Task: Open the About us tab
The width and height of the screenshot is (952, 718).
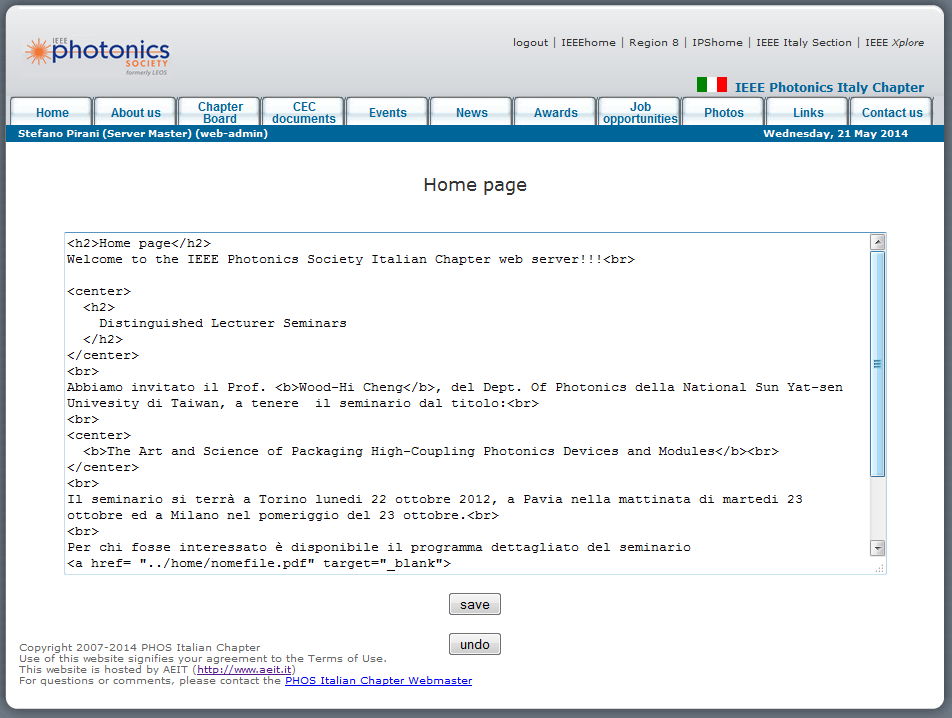Action: pos(135,112)
